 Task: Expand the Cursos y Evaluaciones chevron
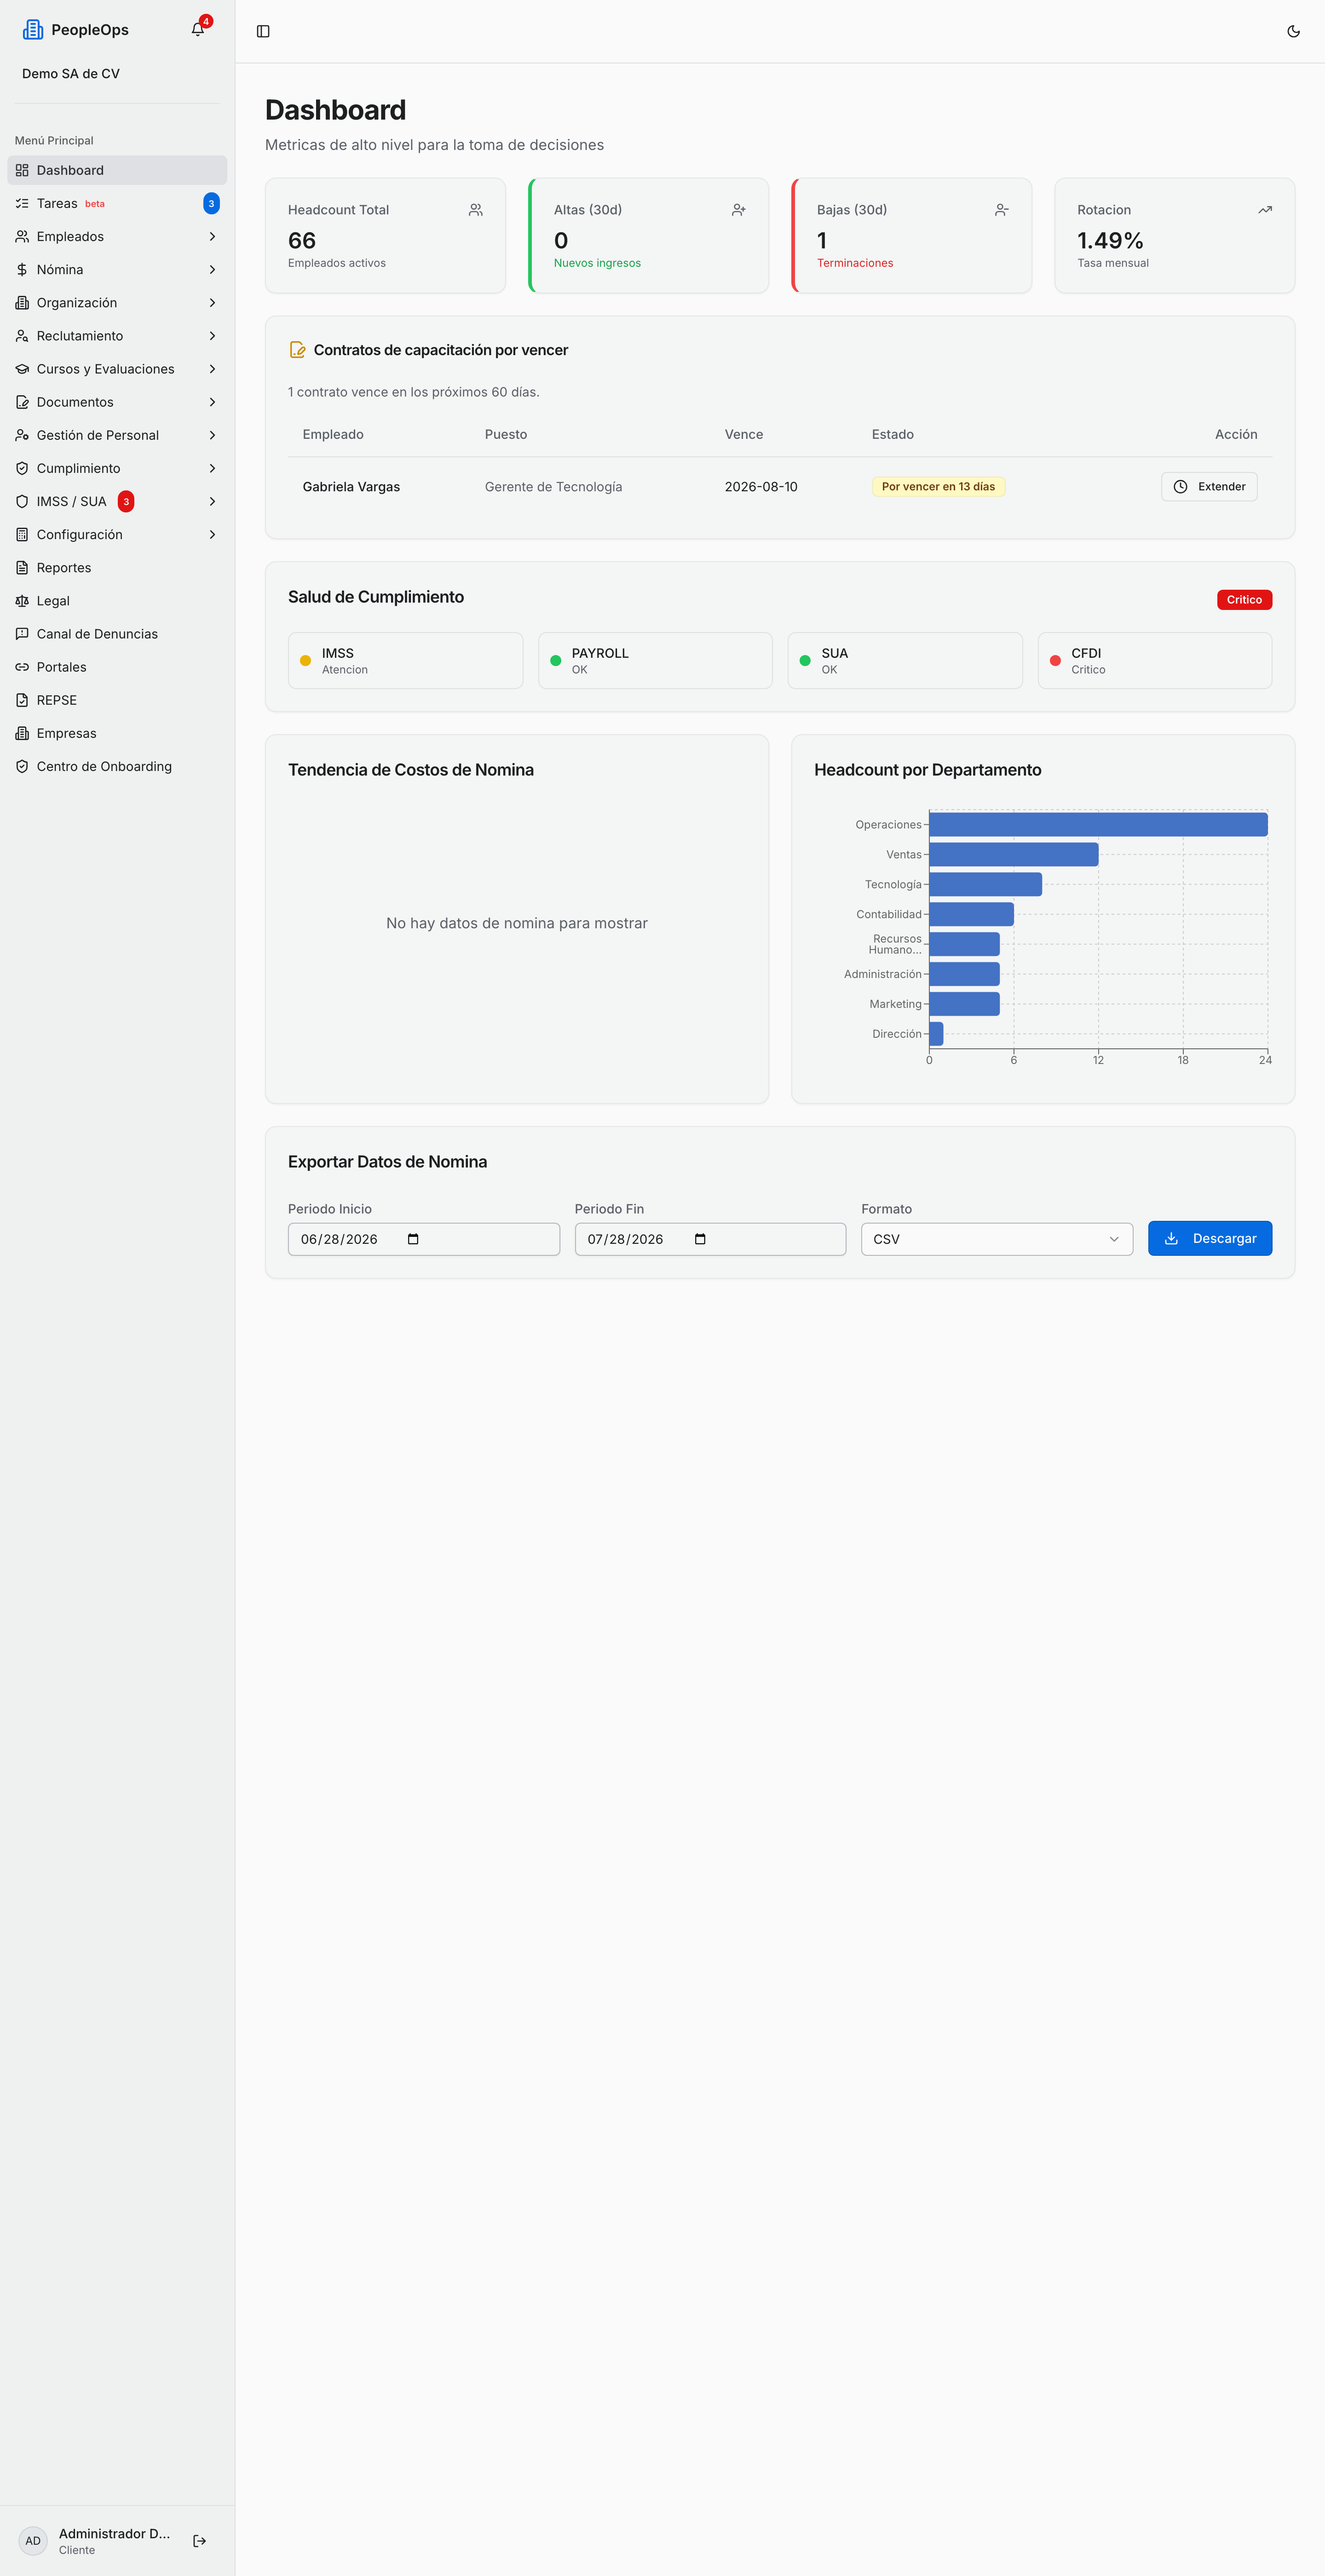pyautogui.click(x=212, y=369)
